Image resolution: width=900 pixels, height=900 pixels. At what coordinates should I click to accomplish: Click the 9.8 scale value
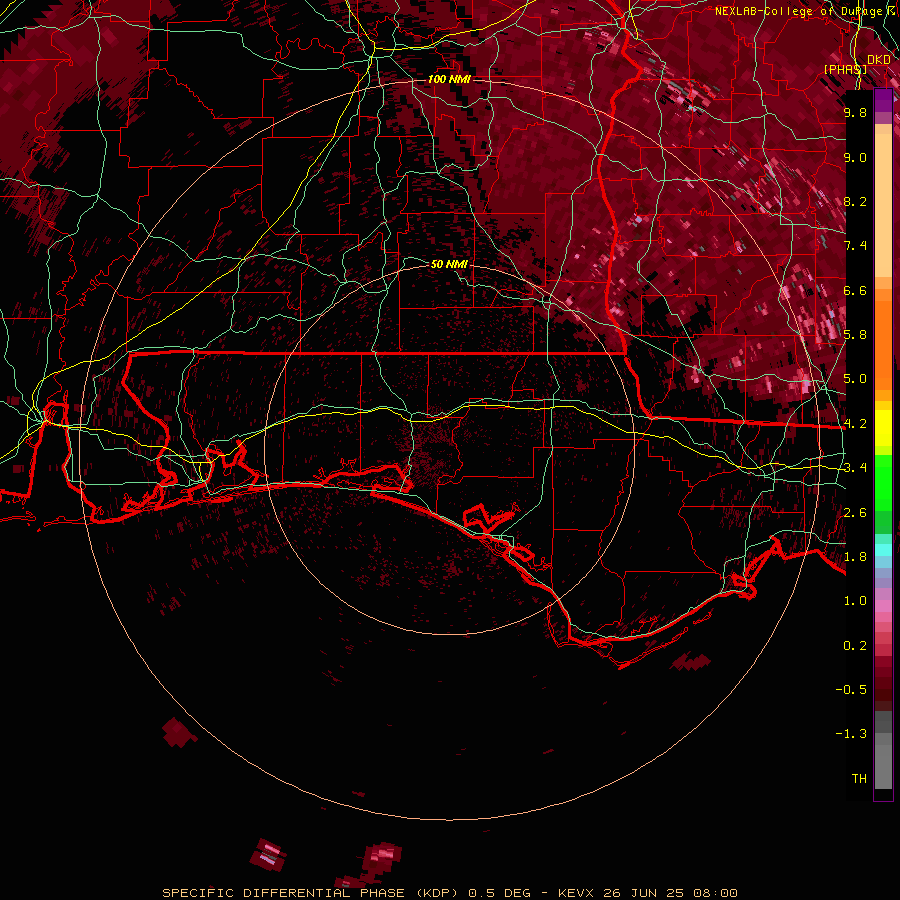[x=855, y=112]
